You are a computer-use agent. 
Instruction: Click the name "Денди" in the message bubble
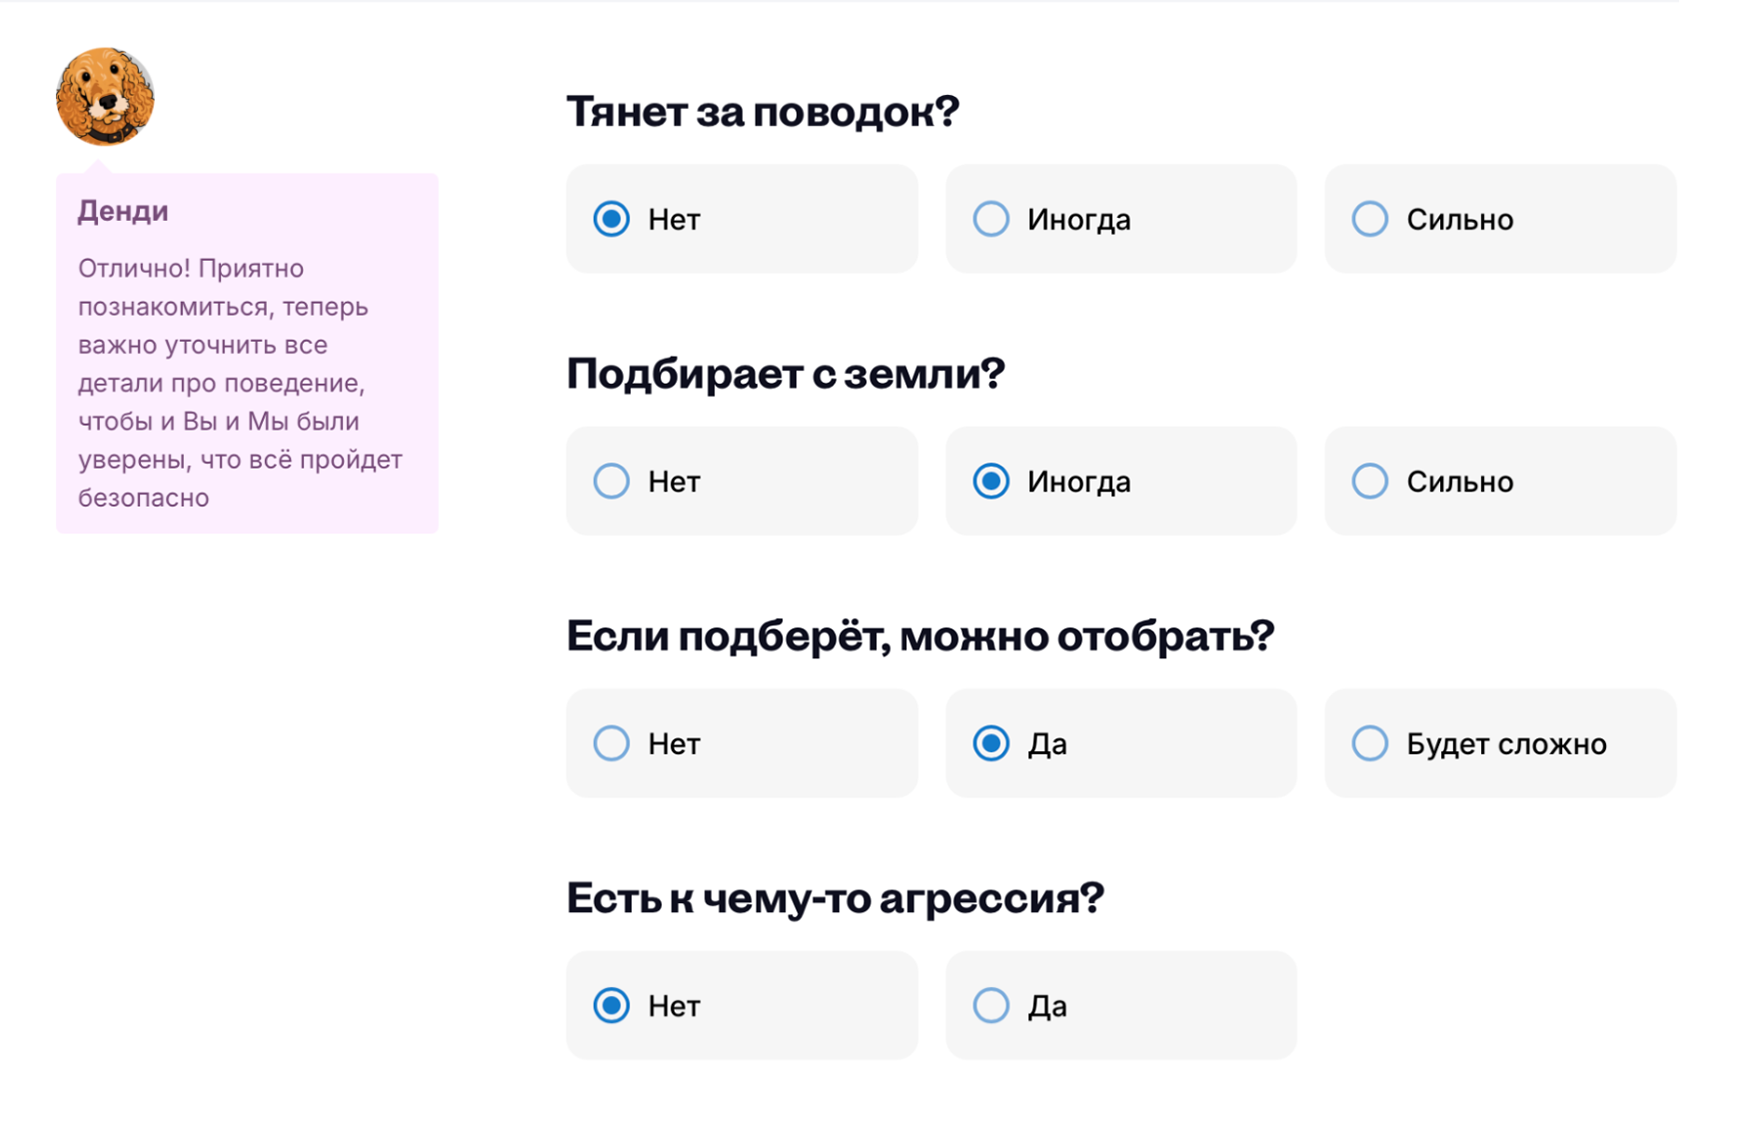click(x=123, y=211)
